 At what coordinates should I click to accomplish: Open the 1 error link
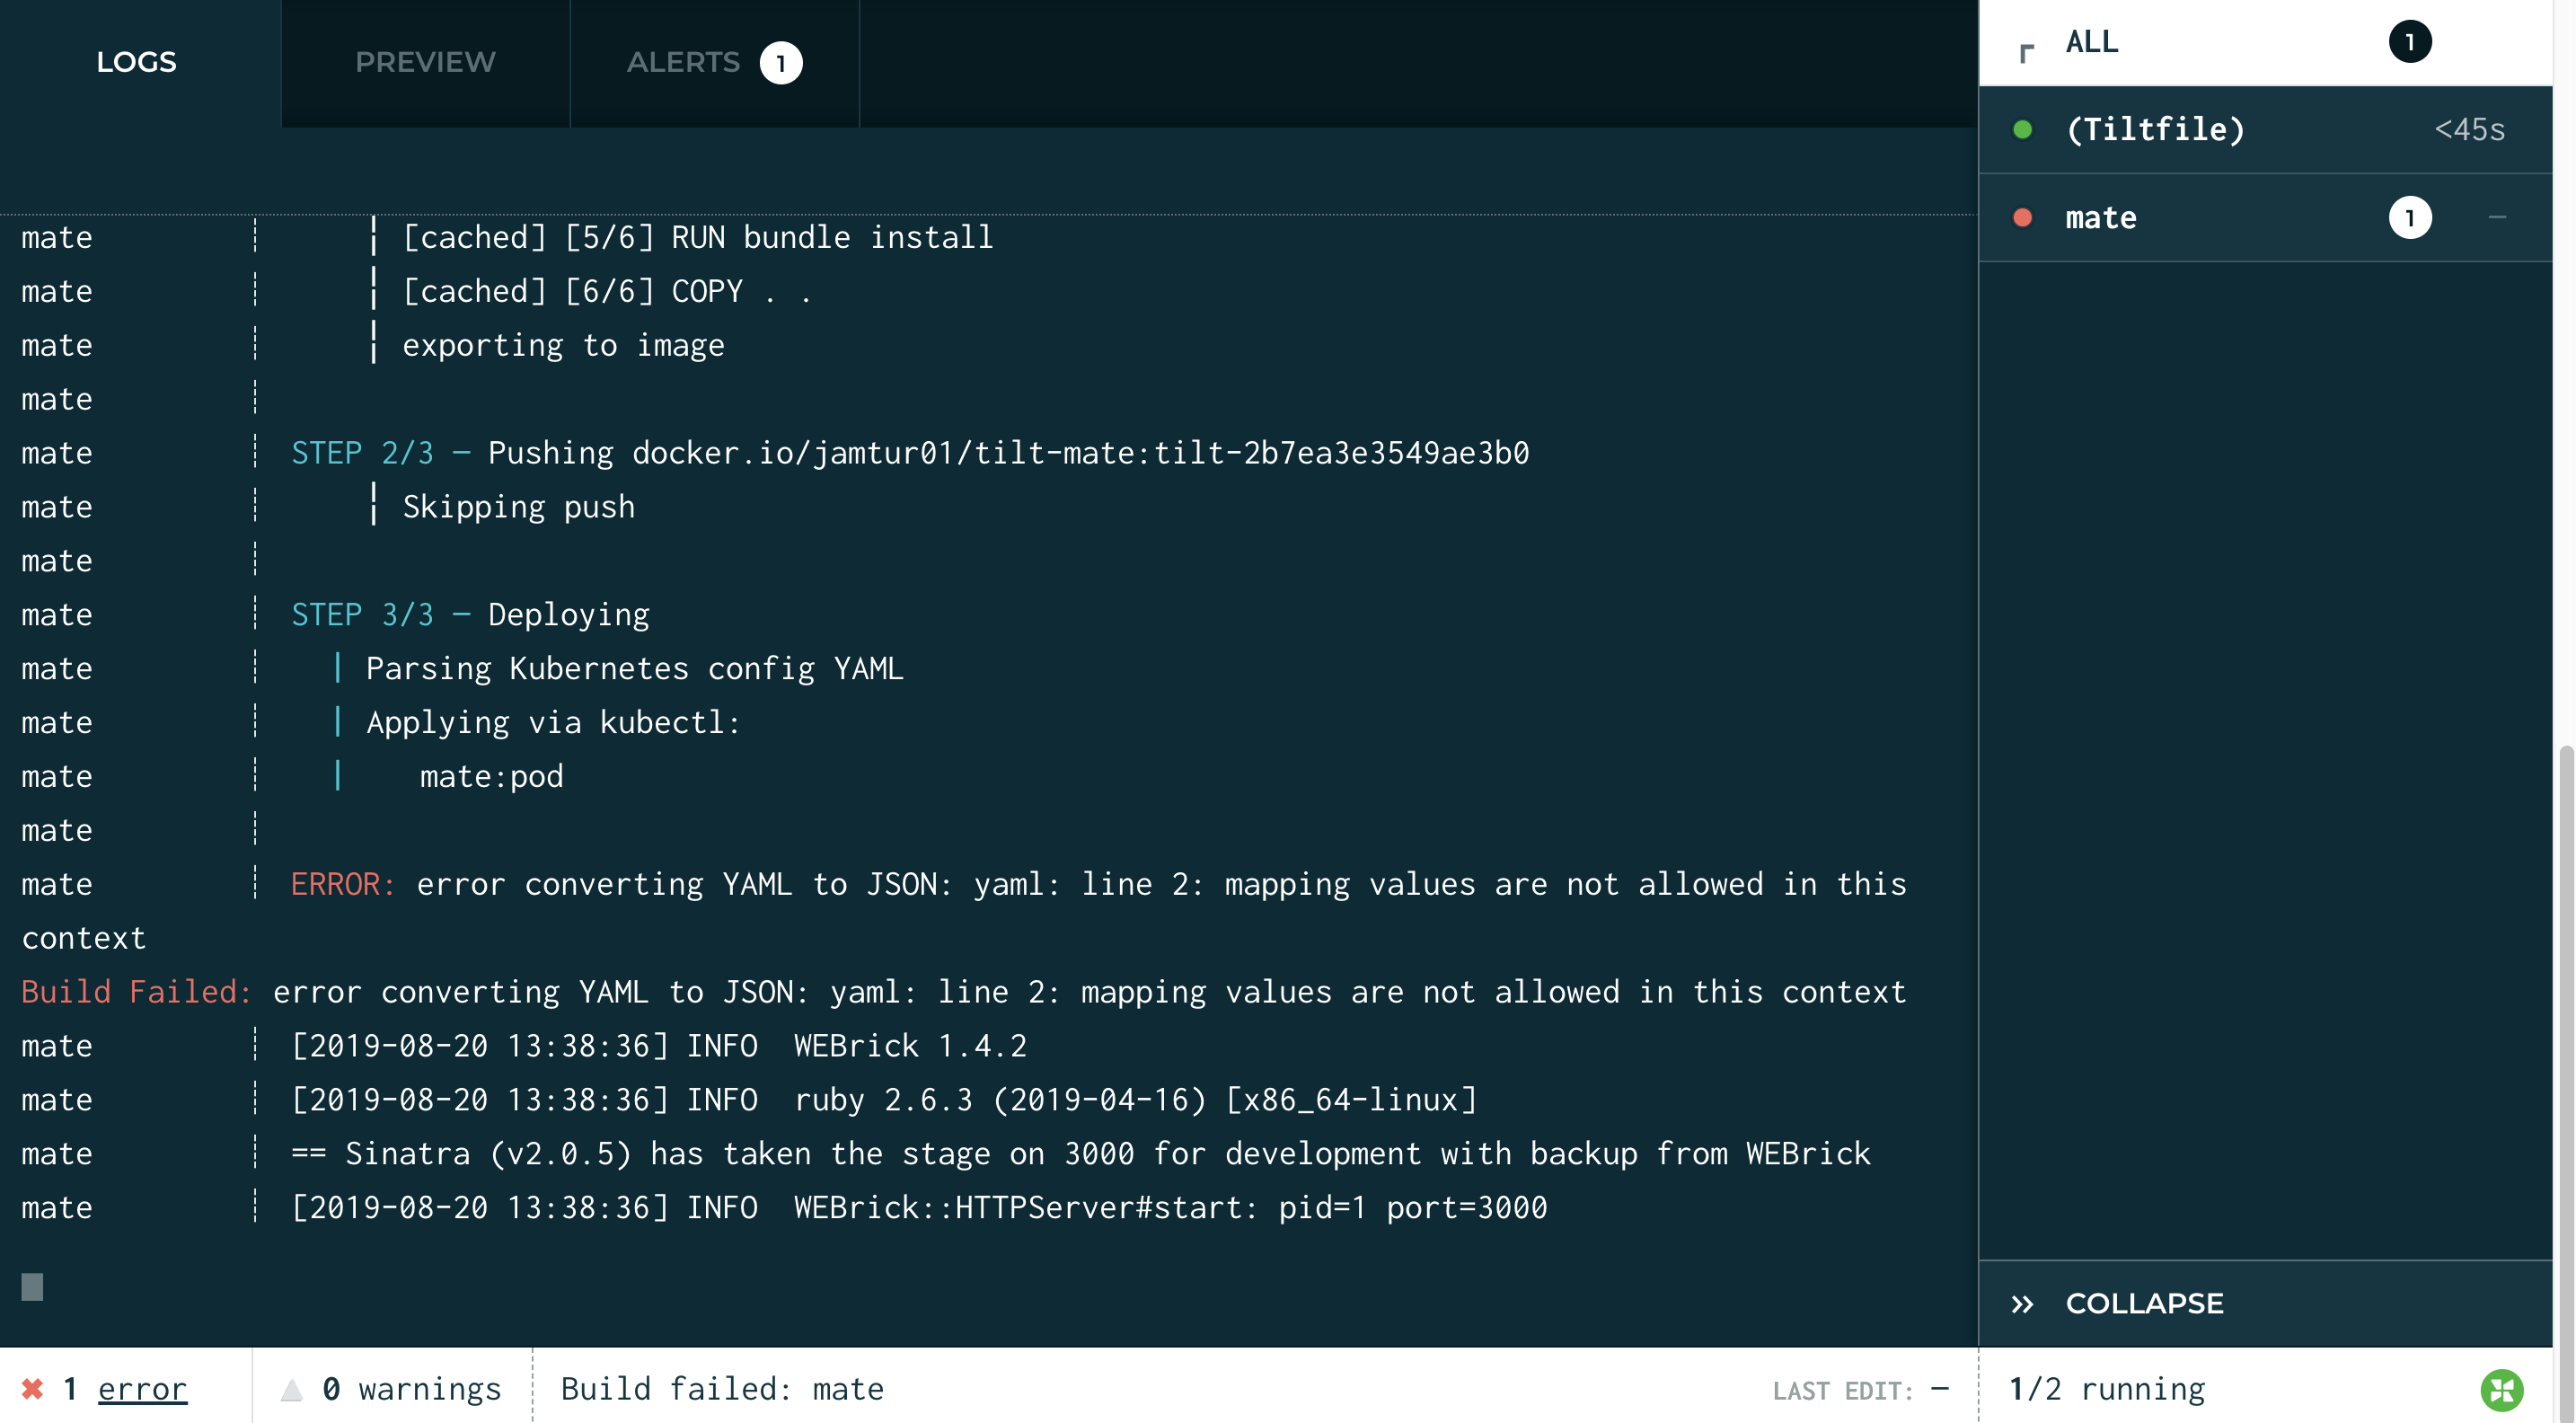(142, 1389)
